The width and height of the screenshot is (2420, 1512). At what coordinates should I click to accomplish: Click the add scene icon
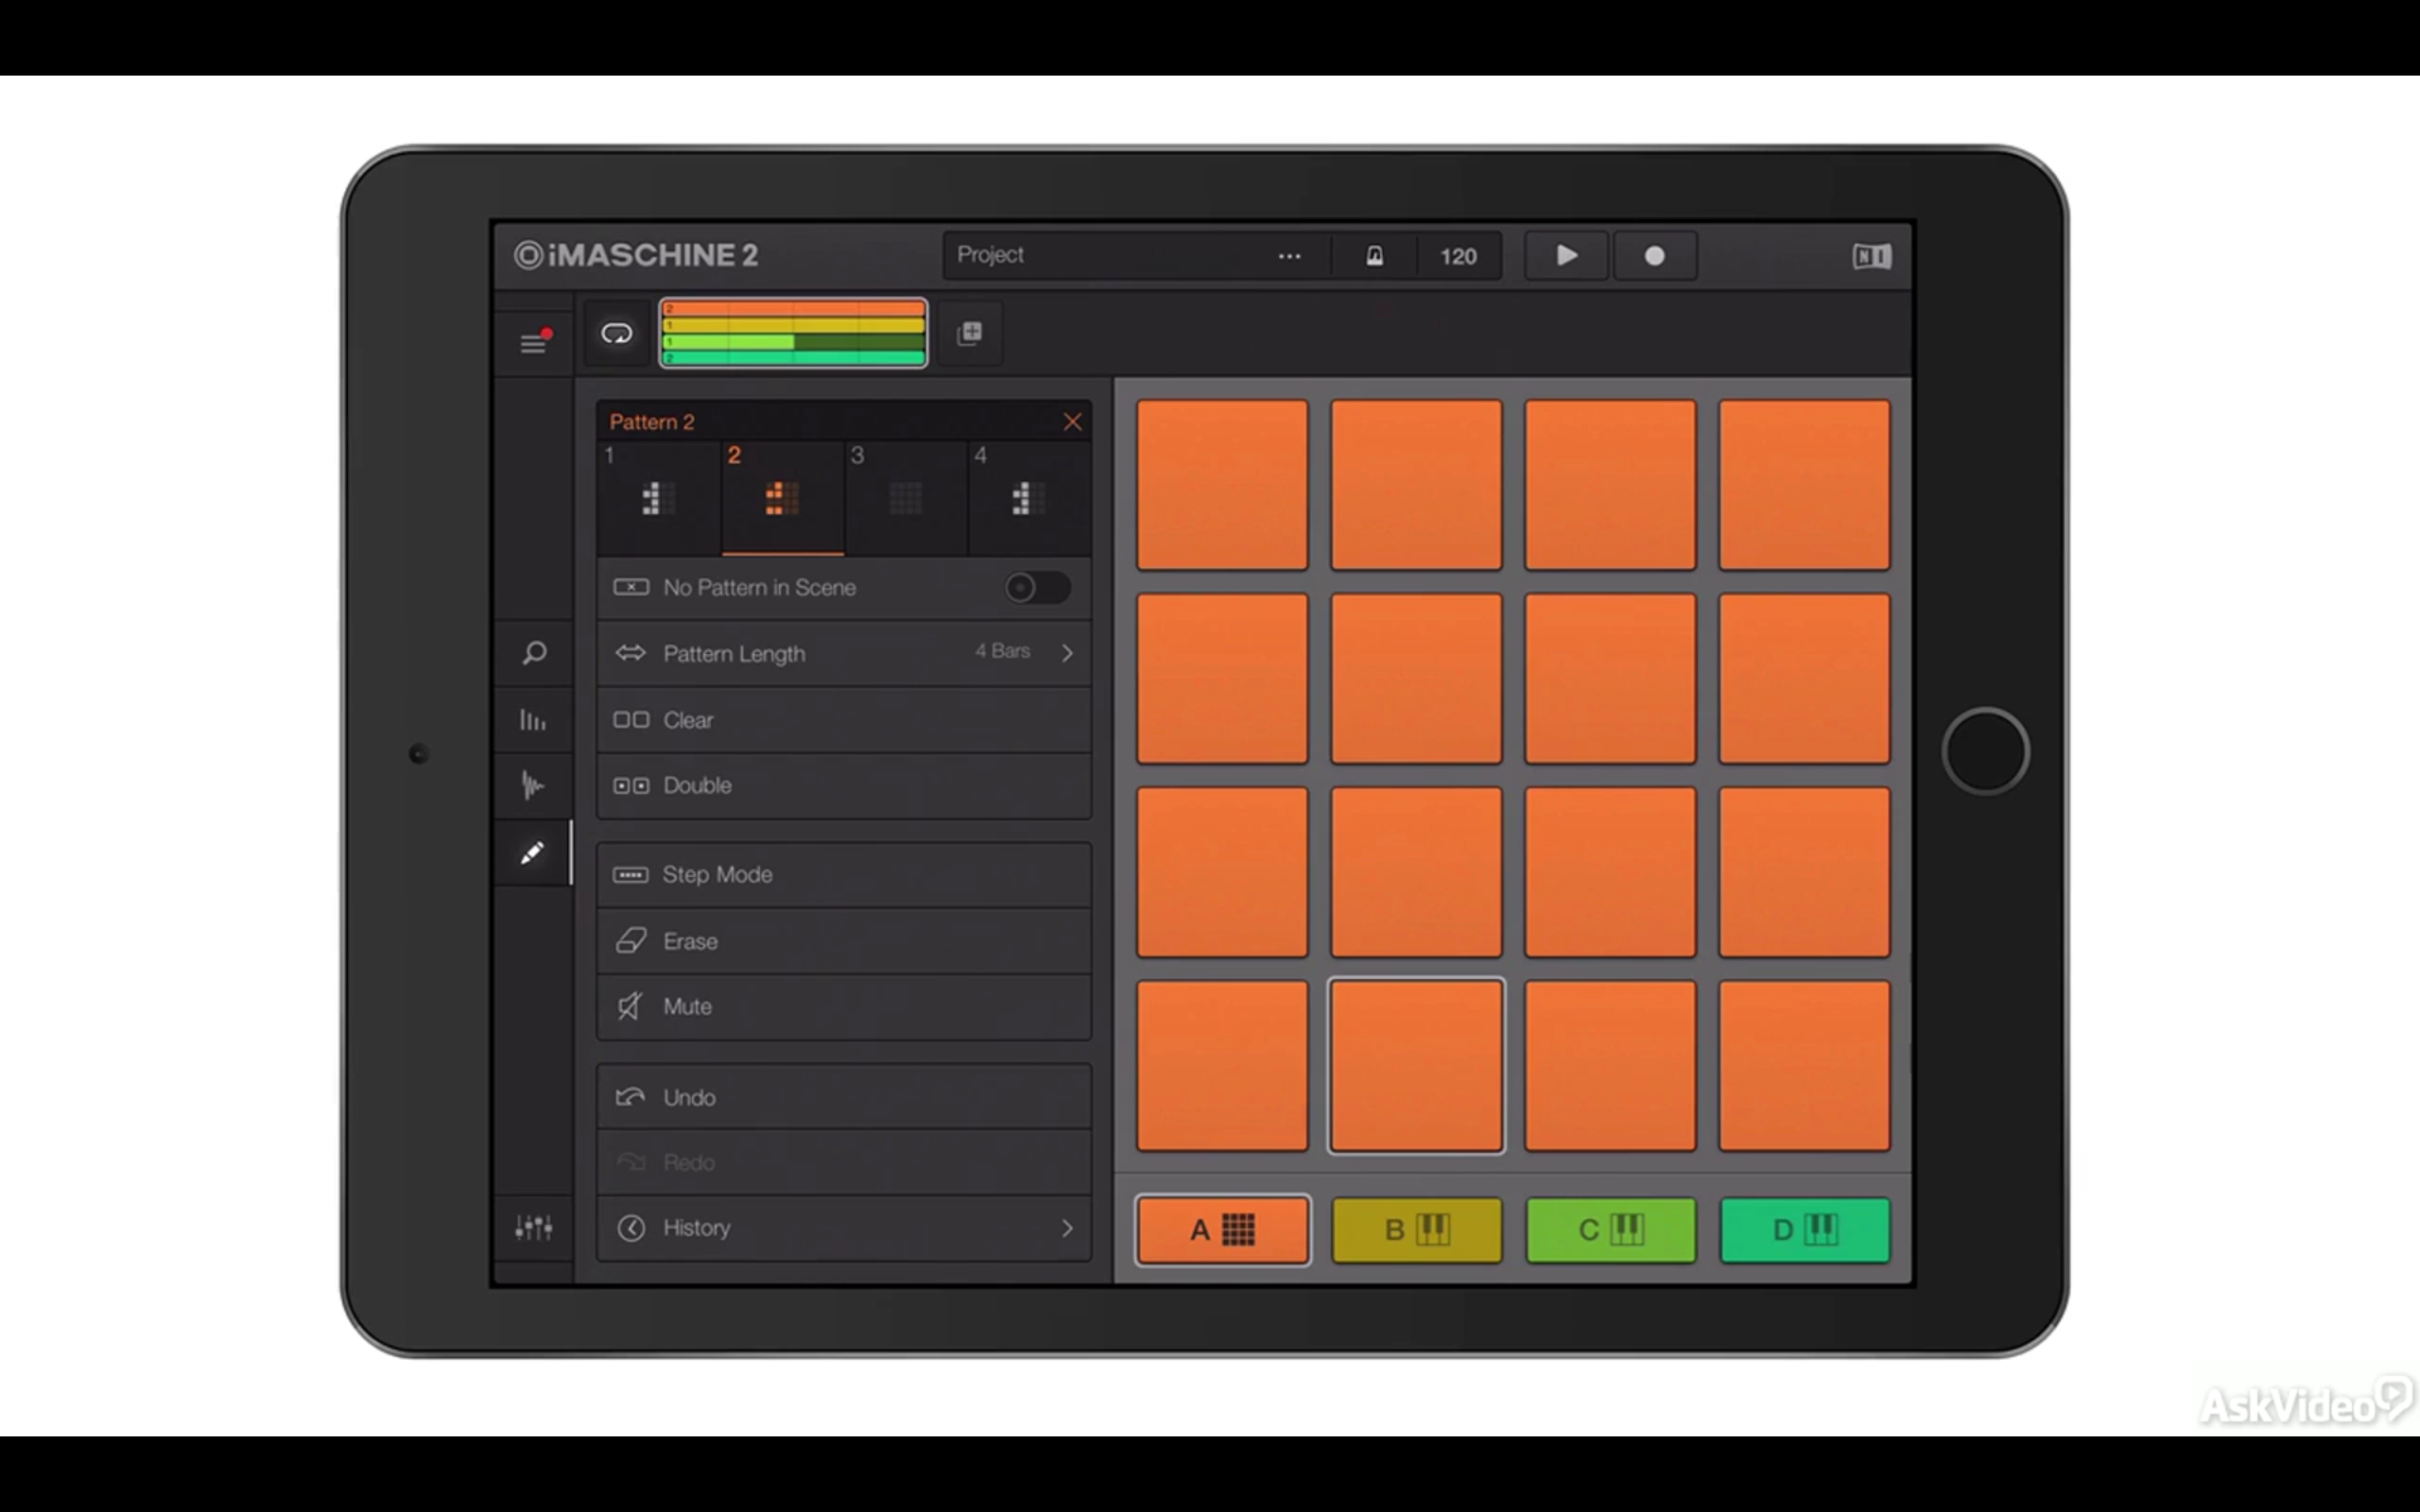[x=969, y=333]
